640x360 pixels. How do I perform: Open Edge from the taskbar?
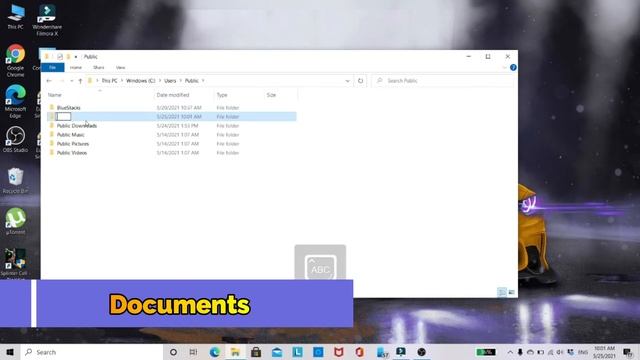tap(215, 352)
